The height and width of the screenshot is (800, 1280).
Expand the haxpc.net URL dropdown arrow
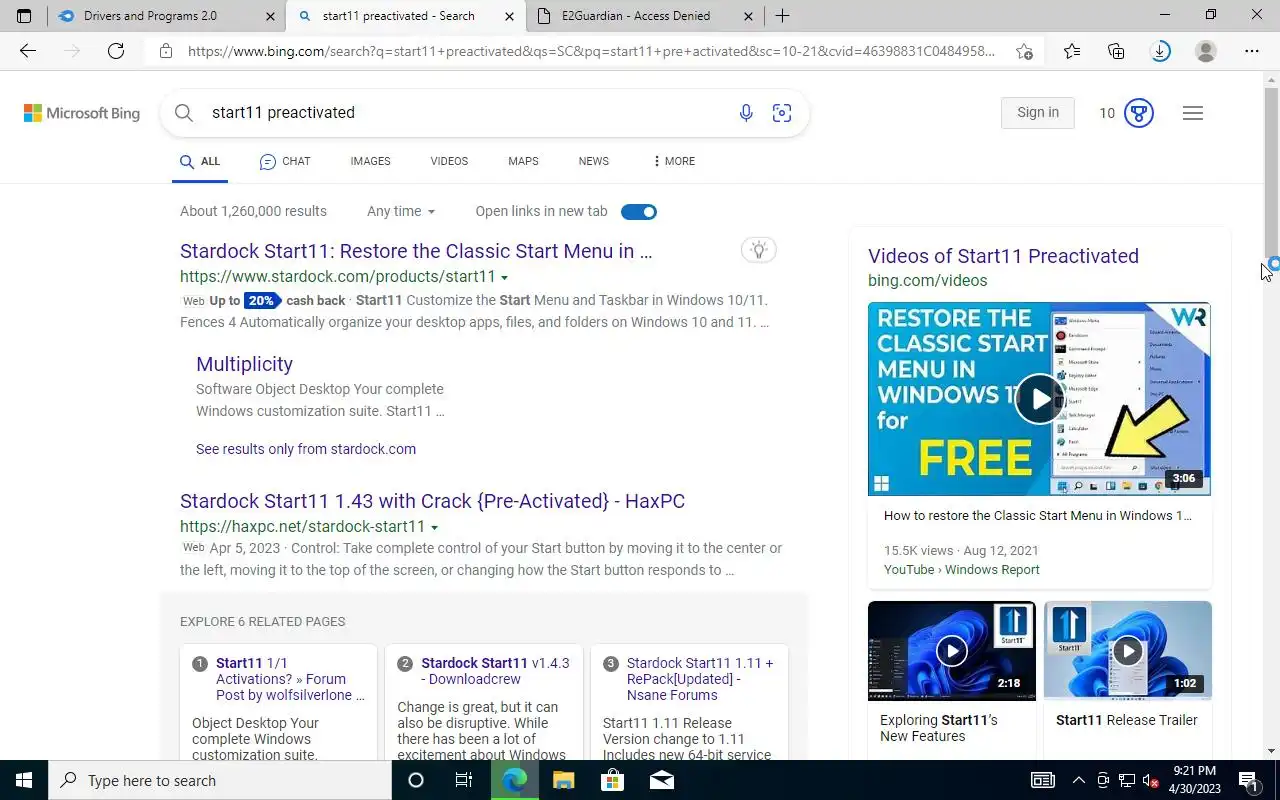click(x=434, y=527)
